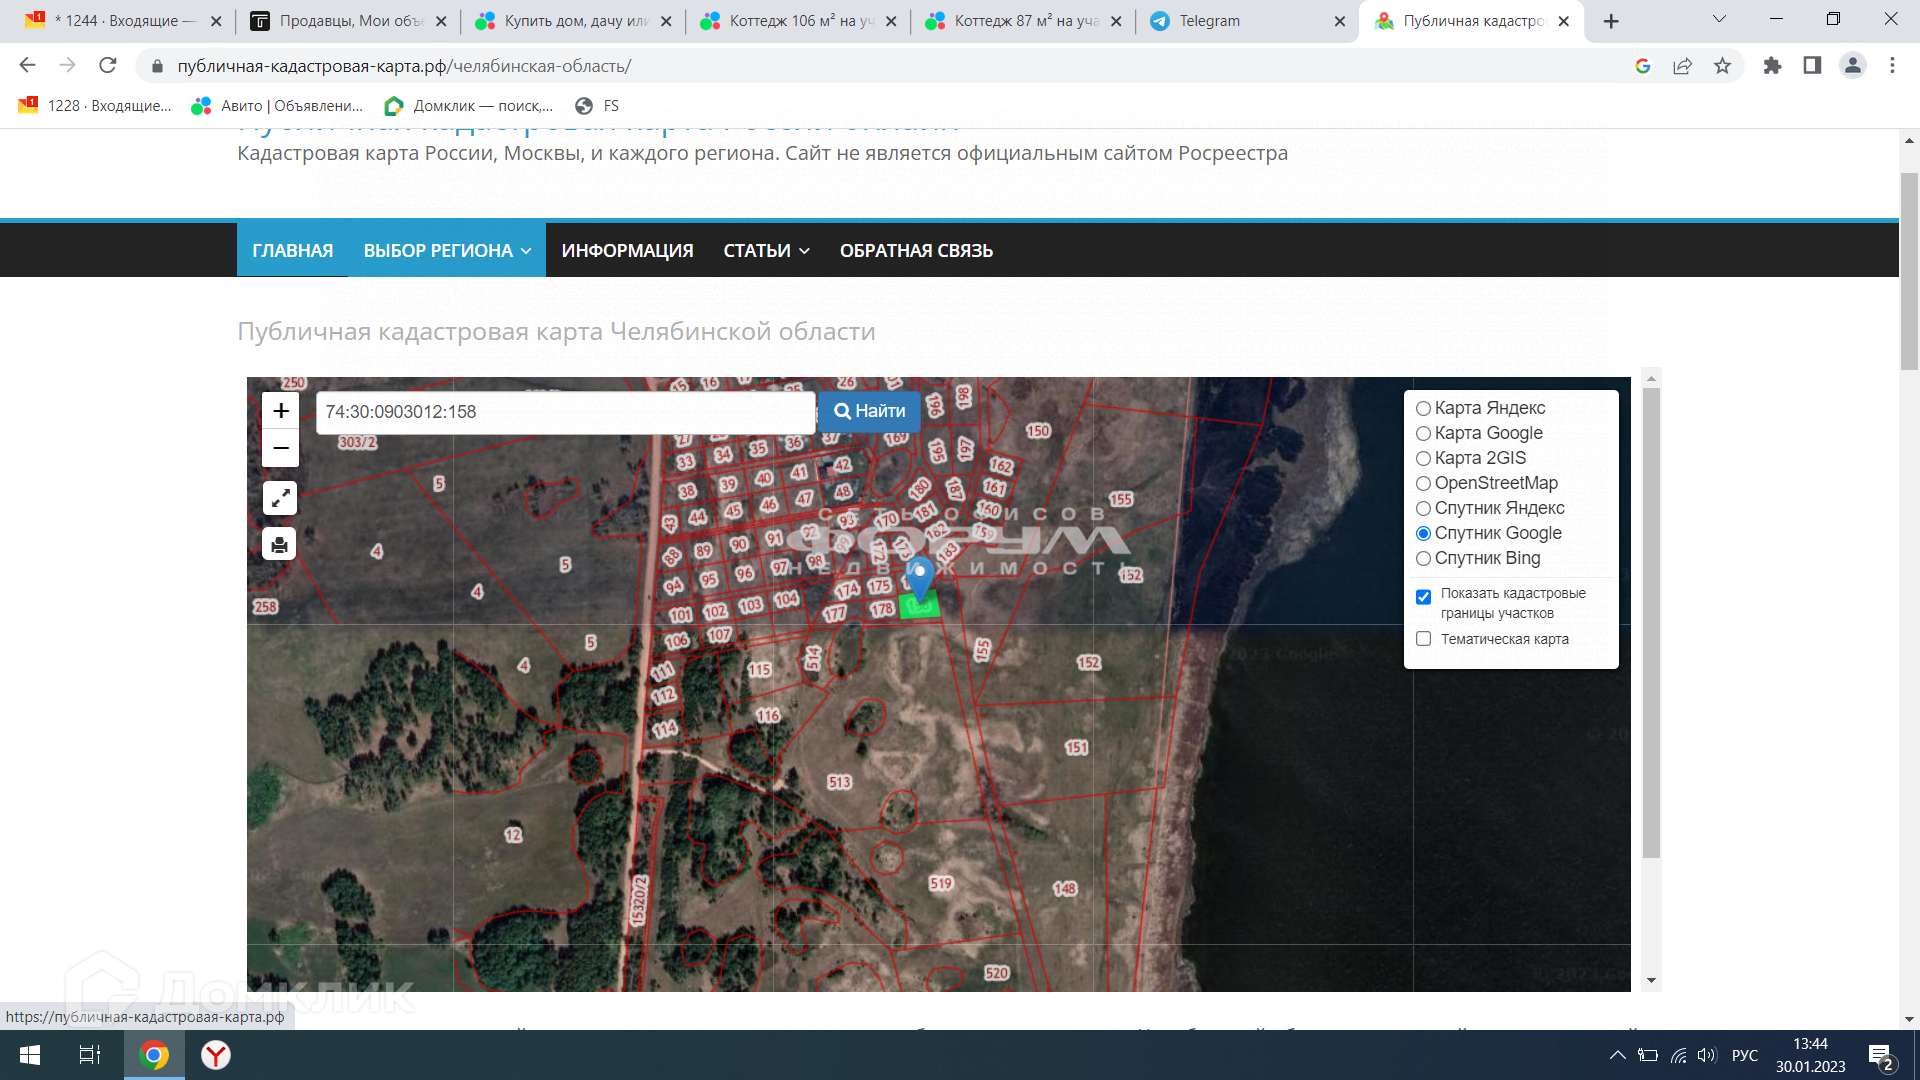The height and width of the screenshot is (1080, 1920).
Task: Open Chrome extensions puzzle icon
Action: pyautogui.click(x=1772, y=66)
